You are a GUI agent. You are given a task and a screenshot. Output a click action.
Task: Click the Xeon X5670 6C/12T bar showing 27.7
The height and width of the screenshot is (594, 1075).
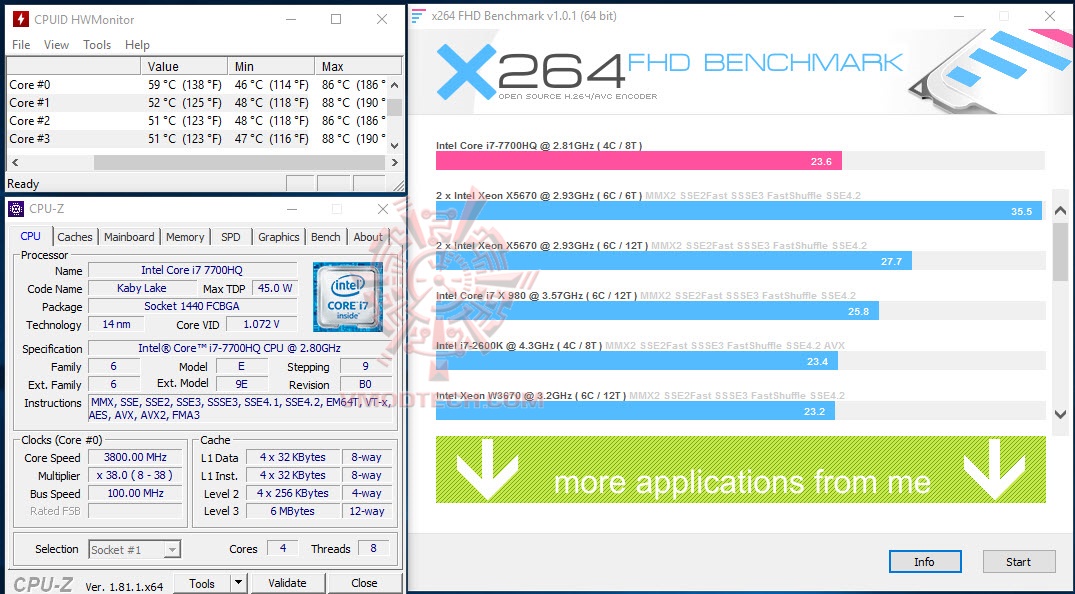[x=673, y=261]
